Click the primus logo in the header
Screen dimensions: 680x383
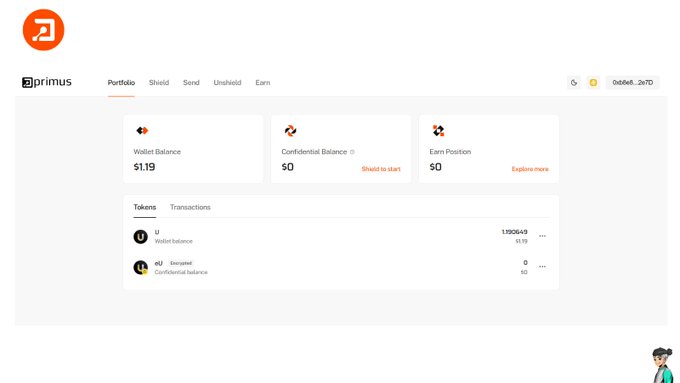[47, 82]
